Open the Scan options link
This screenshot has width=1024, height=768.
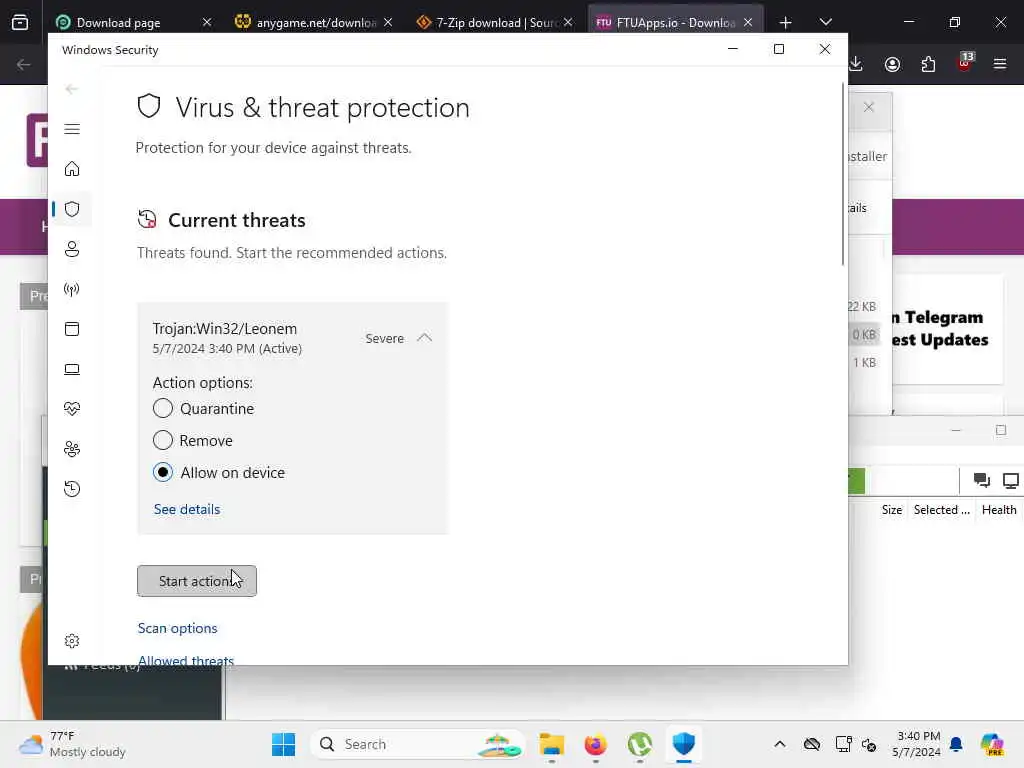click(178, 628)
